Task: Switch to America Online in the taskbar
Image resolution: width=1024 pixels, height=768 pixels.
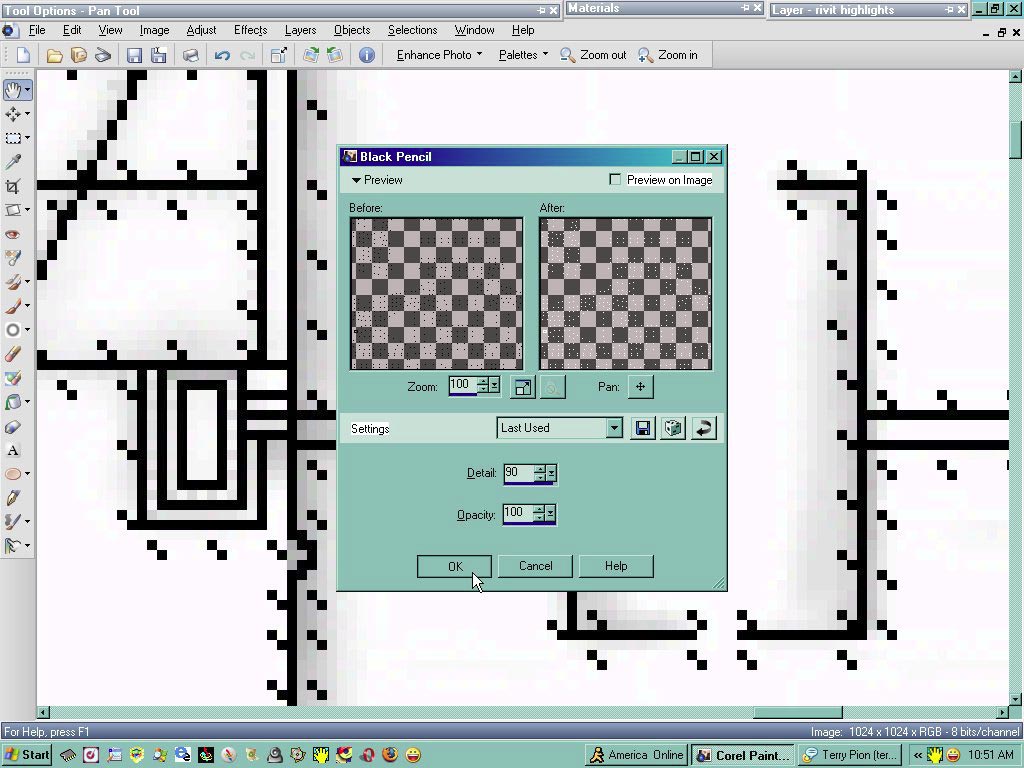Action: point(636,755)
